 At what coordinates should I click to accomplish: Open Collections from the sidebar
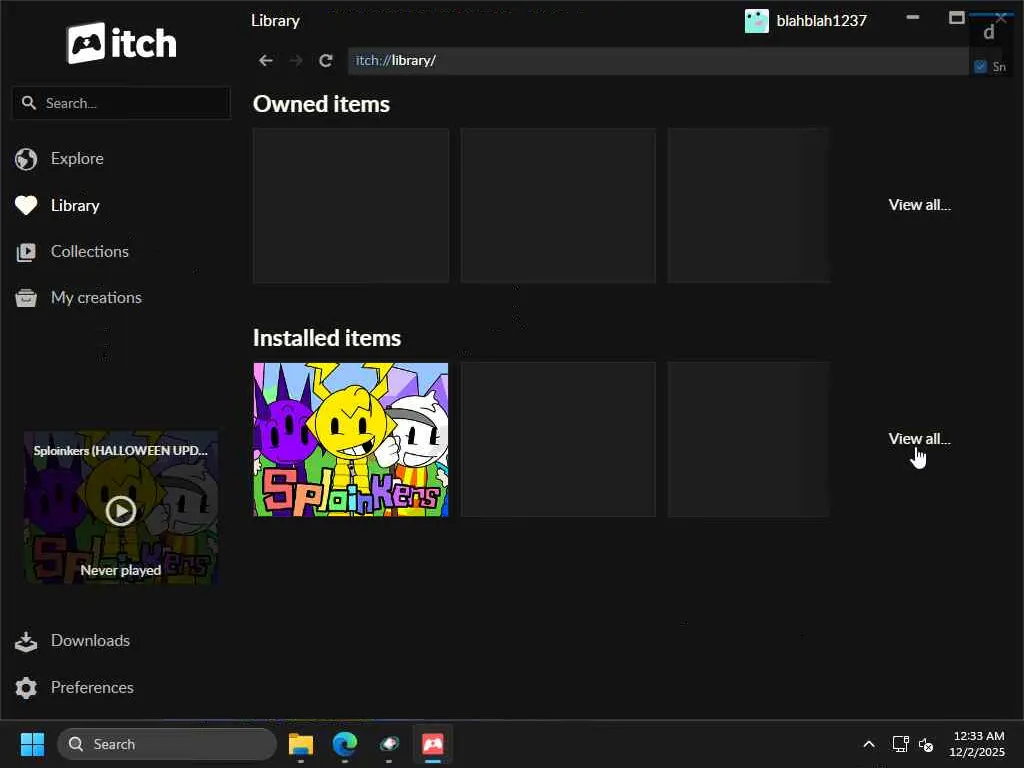click(89, 251)
